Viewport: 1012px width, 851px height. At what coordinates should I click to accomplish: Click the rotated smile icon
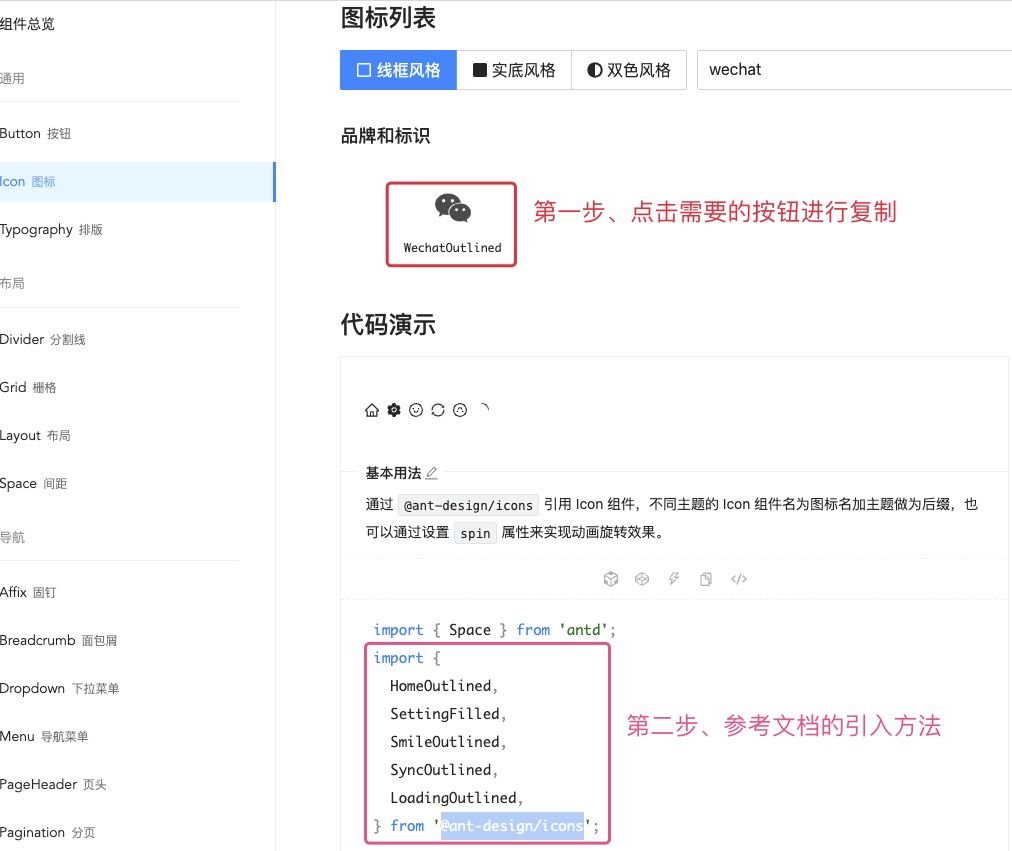(460, 410)
